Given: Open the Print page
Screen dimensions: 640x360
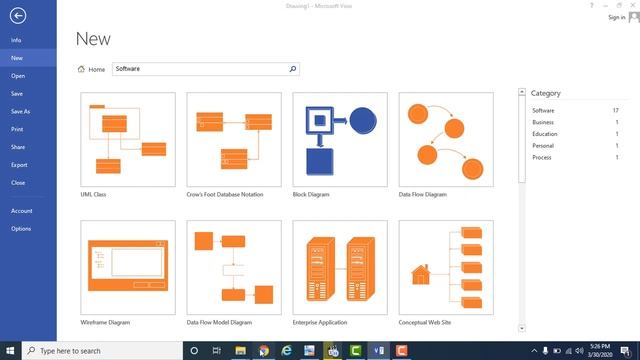Looking at the screenshot, I should [x=28, y=129].
